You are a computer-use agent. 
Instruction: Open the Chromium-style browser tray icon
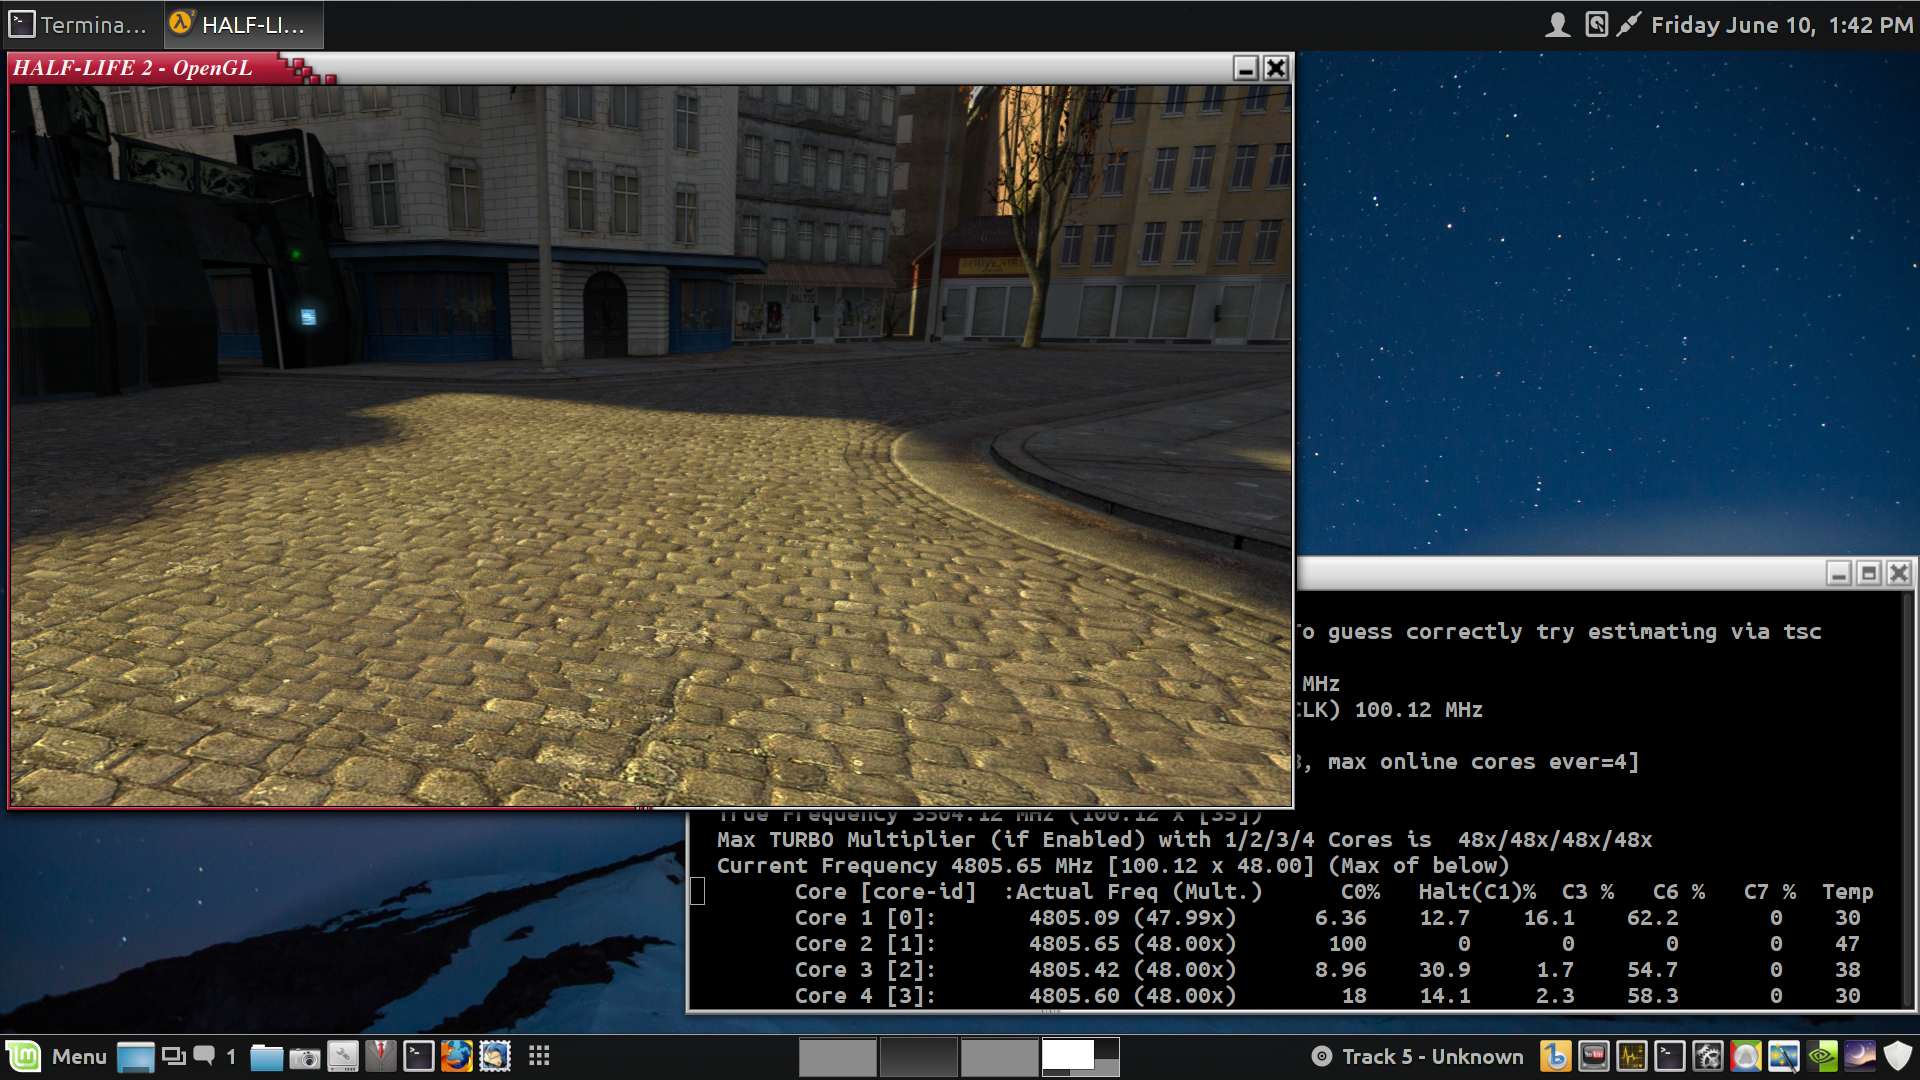[x=1745, y=1056]
